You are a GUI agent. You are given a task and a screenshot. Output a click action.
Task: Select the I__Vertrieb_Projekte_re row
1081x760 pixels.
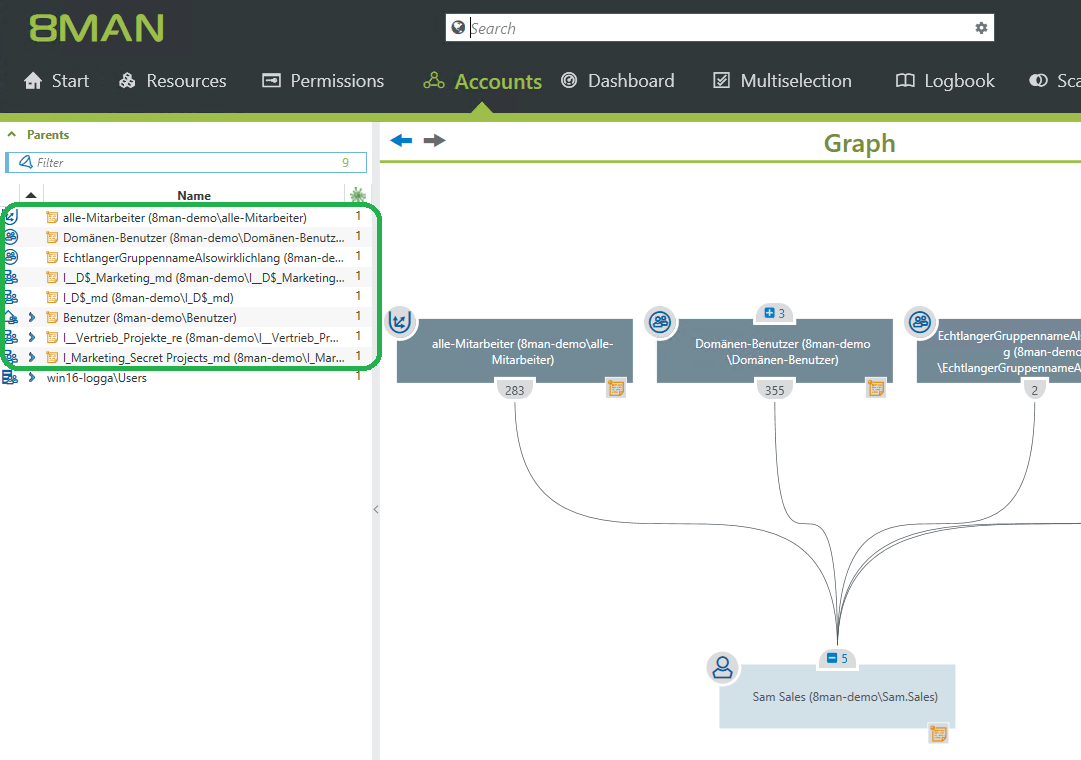(185, 337)
